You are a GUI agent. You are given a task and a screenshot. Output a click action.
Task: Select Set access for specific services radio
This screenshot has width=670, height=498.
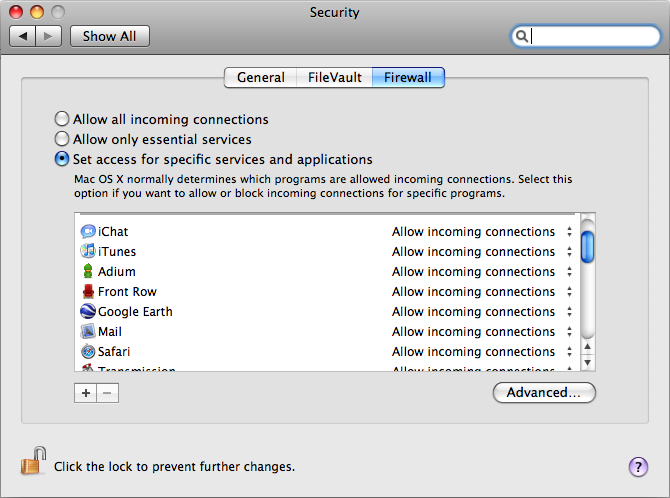[62, 159]
